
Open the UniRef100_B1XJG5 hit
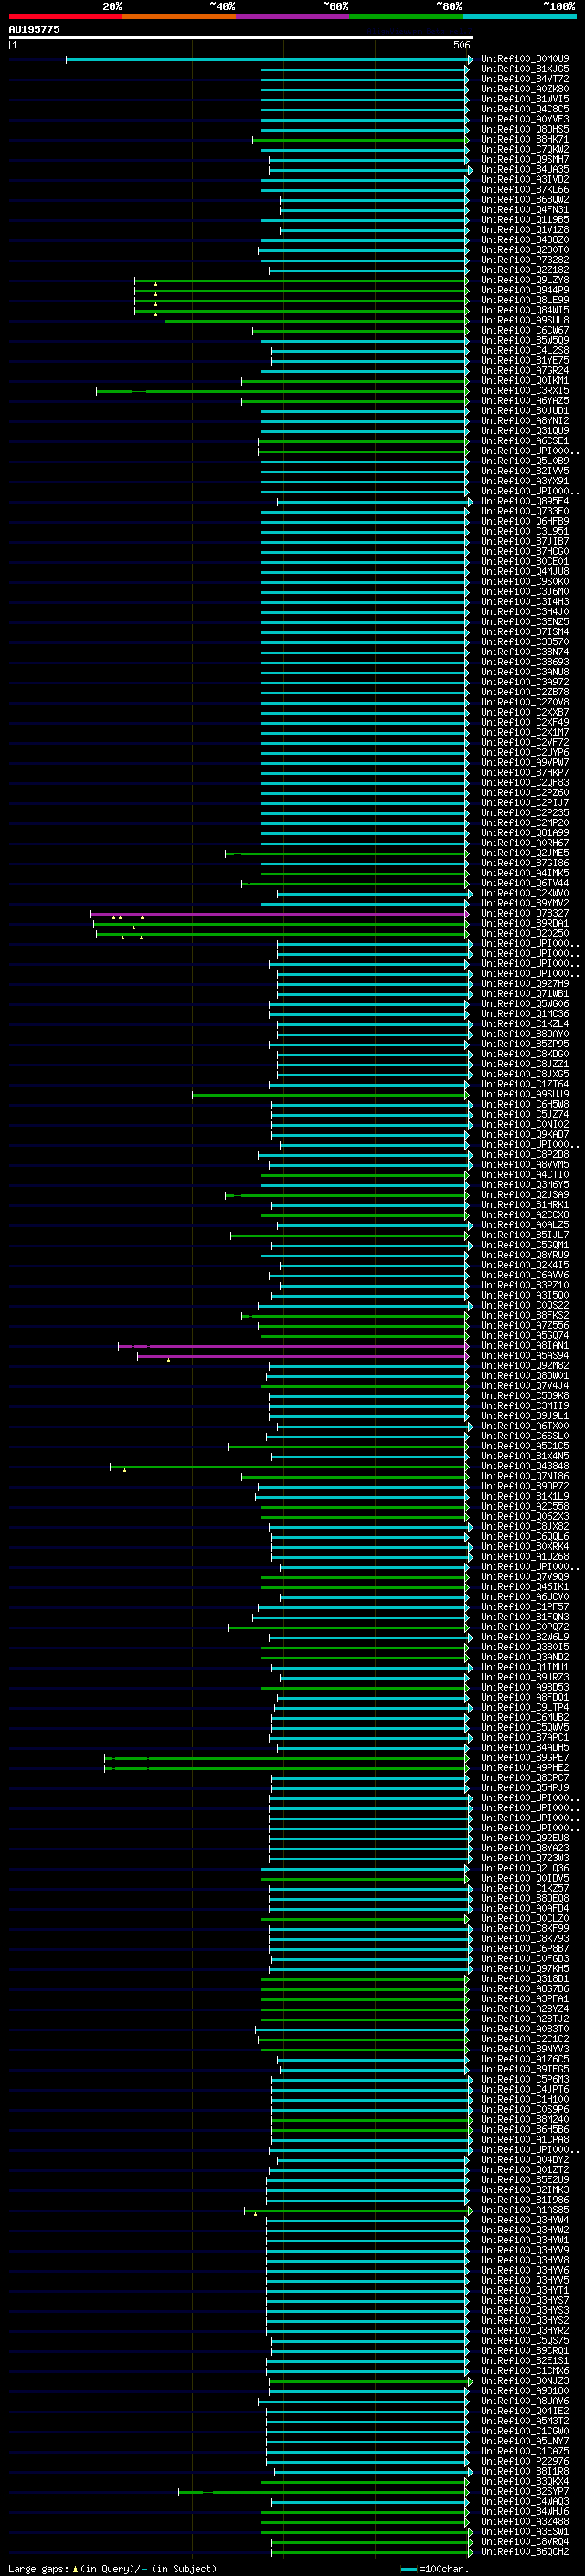coord(525,69)
